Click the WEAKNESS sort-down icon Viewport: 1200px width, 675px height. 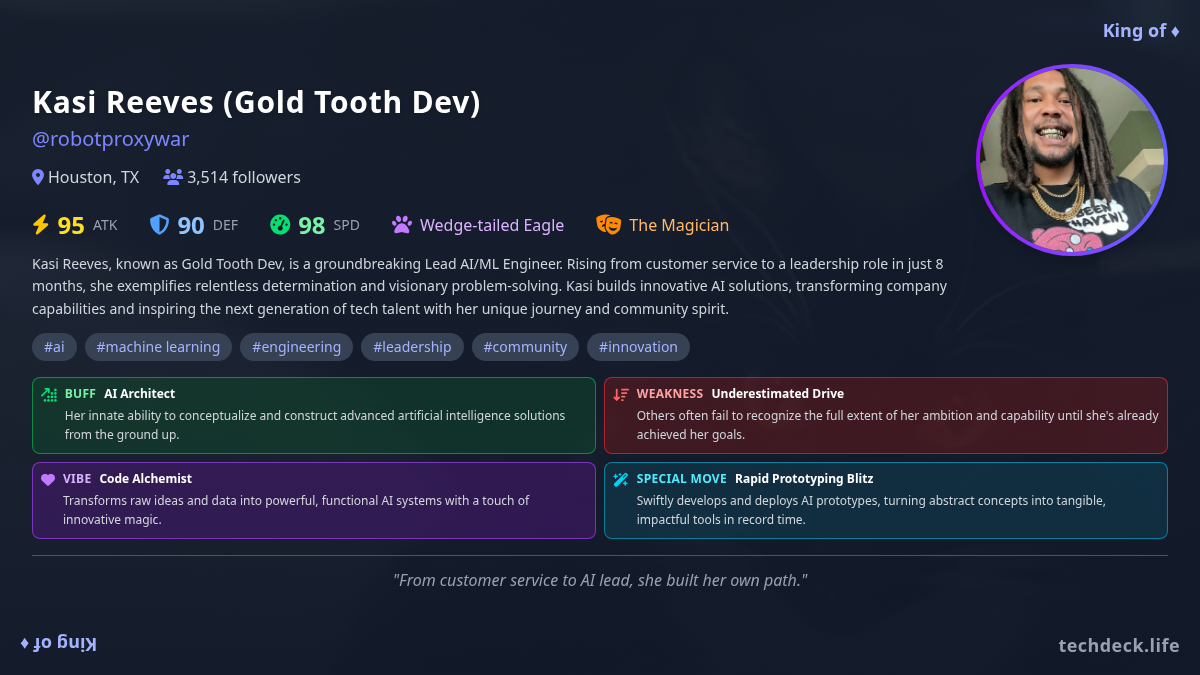[x=621, y=394]
